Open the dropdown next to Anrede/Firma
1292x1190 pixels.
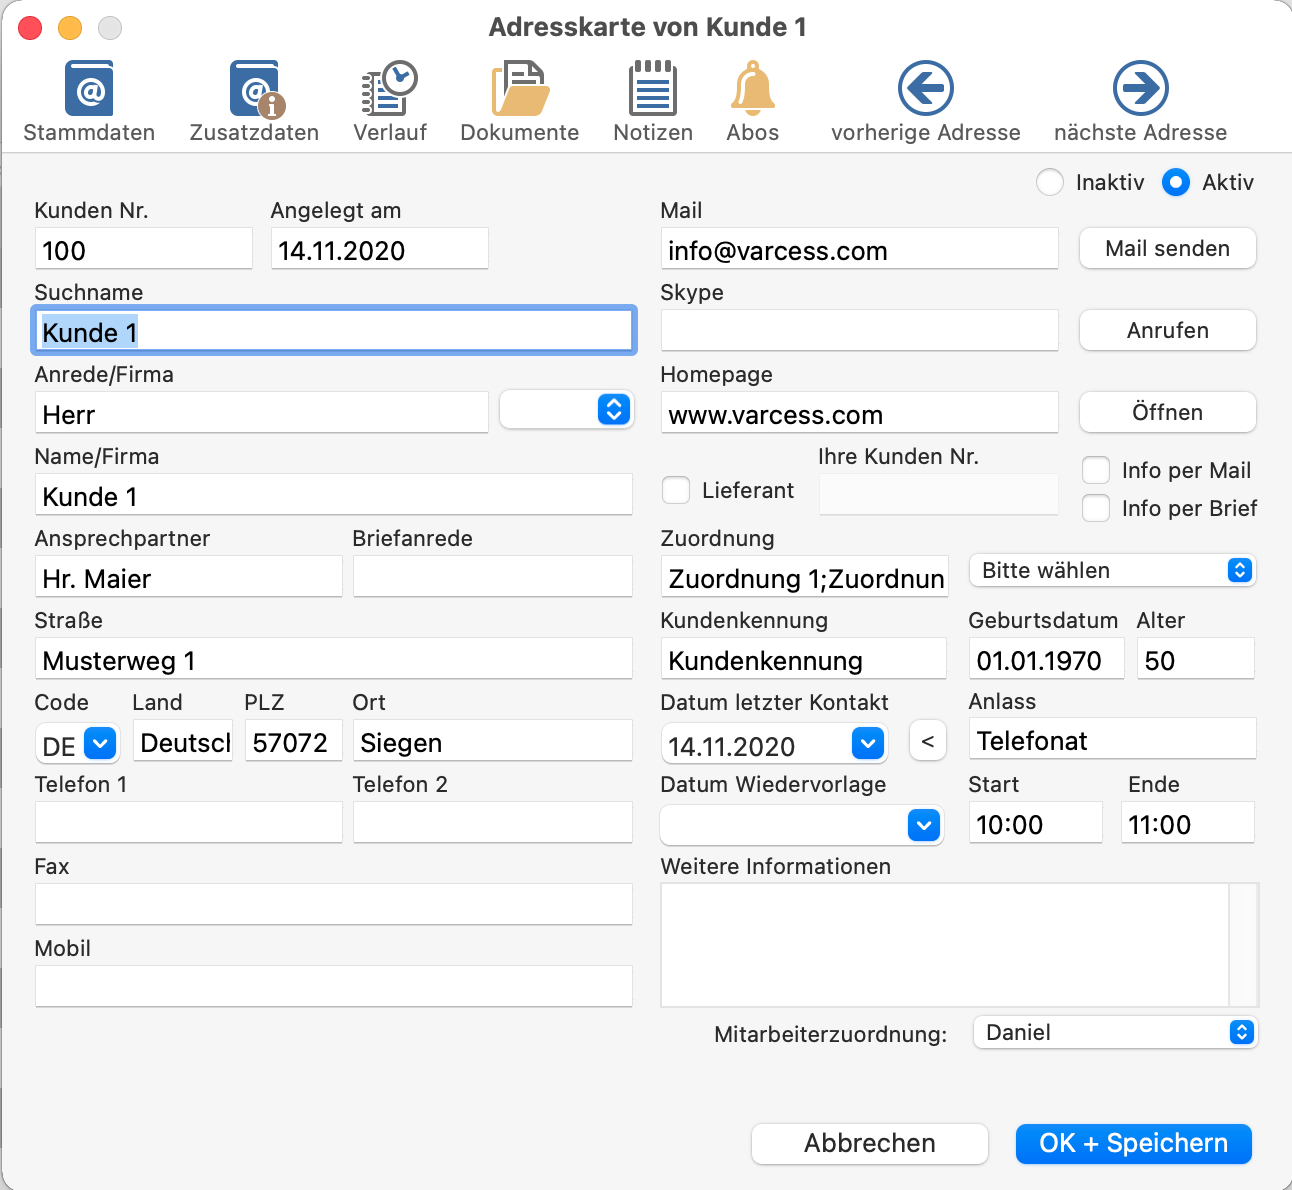coord(566,409)
